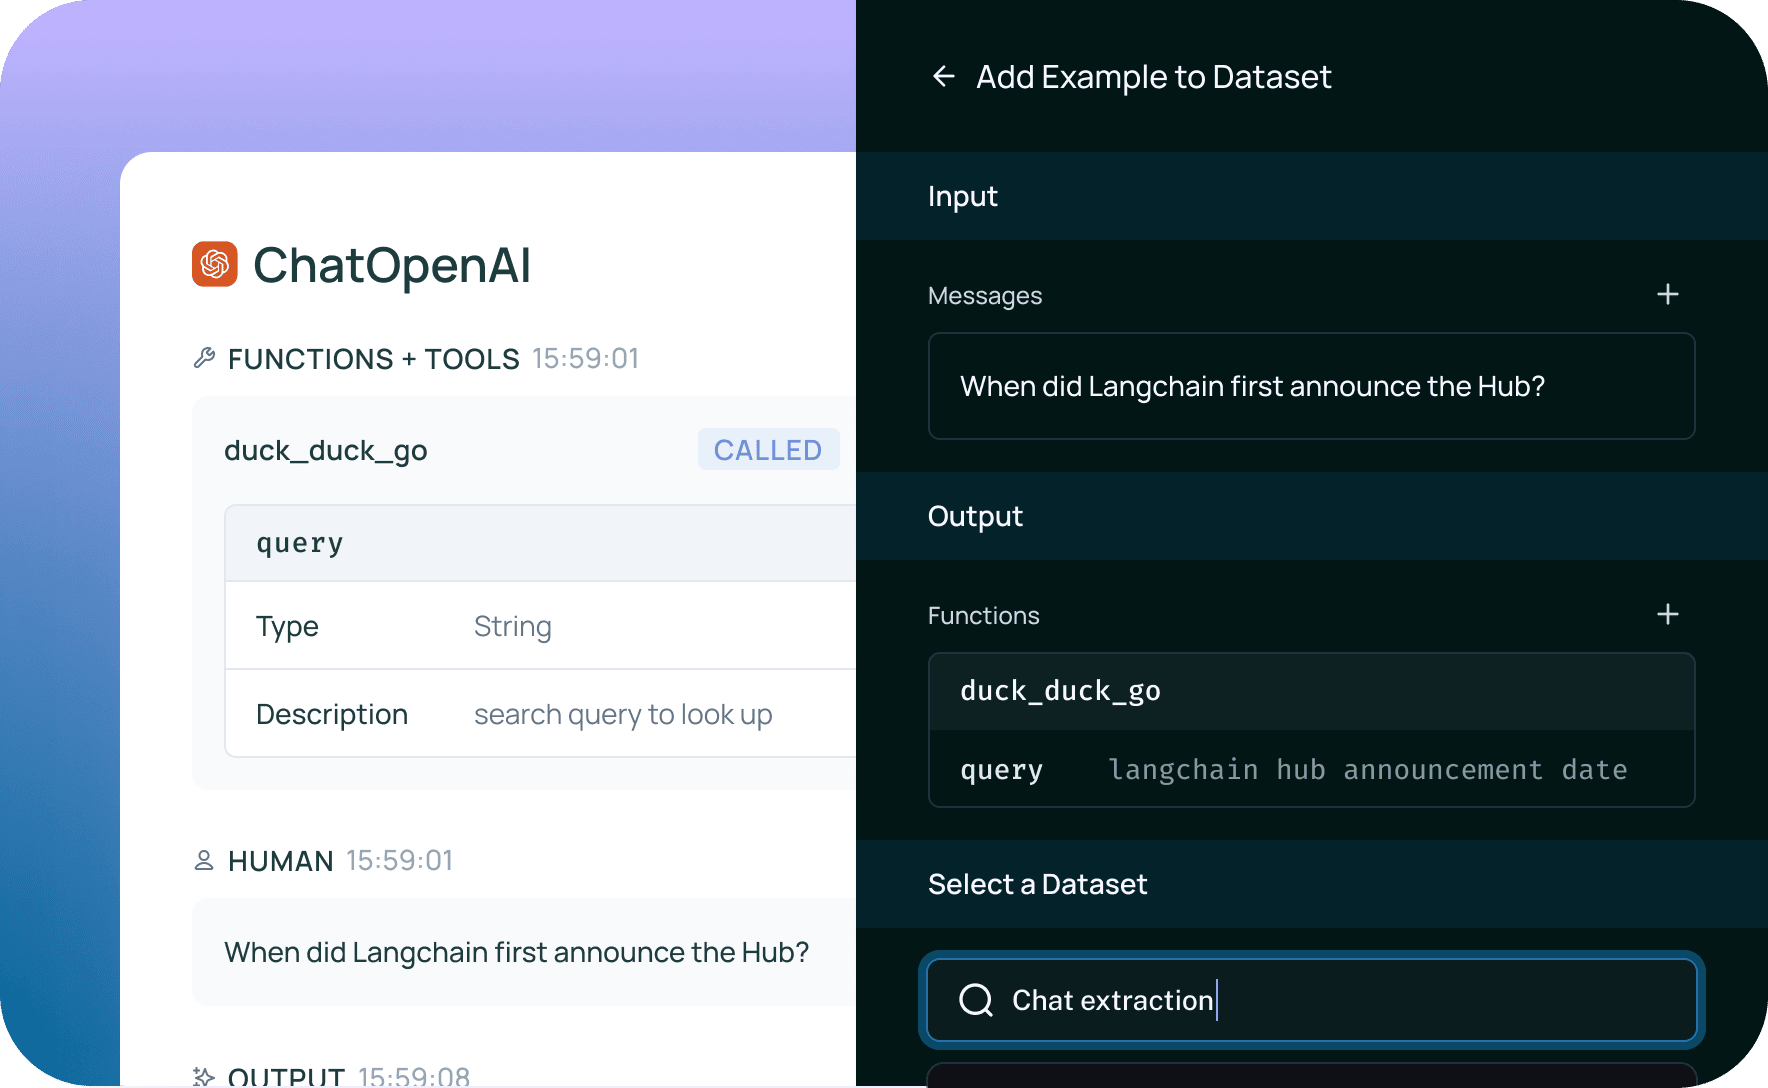Viewport: 1768px width, 1088px height.
Task: Click the sparkle icon beside OUTPUT
Action: (x=204, y=1076)
